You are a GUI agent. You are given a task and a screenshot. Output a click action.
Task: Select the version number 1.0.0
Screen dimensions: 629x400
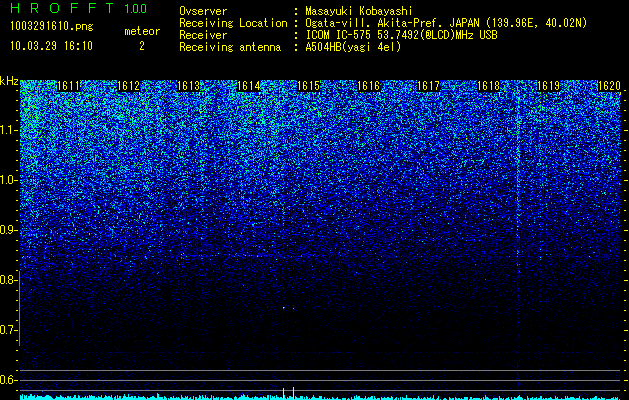pos(136,9)
